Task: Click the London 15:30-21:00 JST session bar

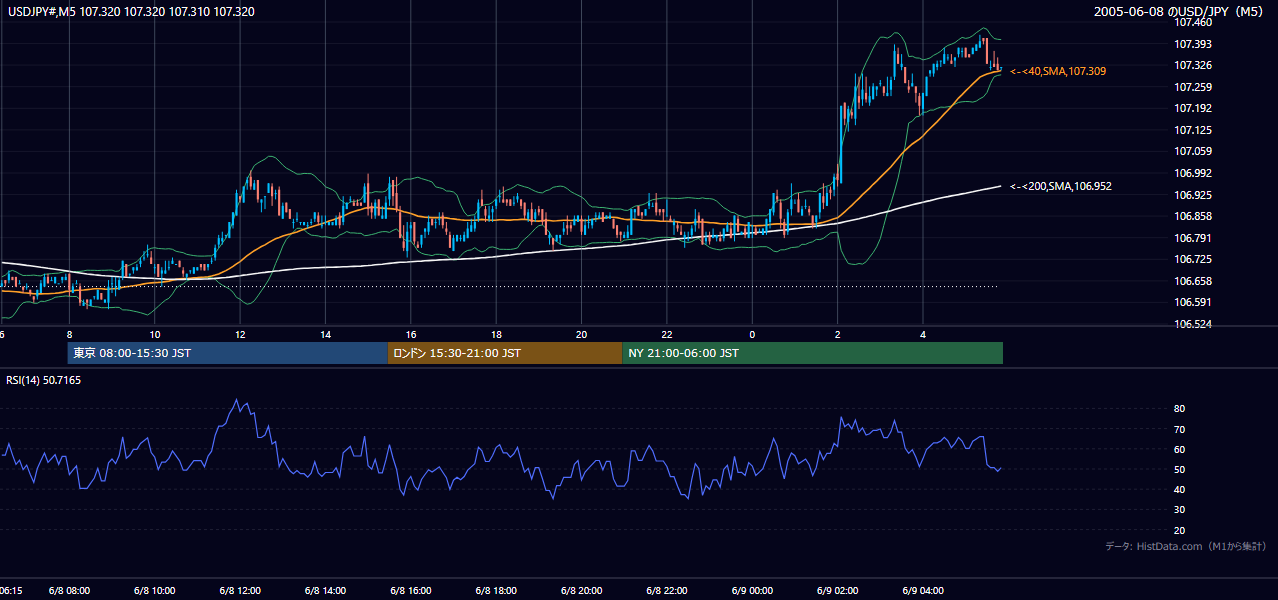Action: 505,353
